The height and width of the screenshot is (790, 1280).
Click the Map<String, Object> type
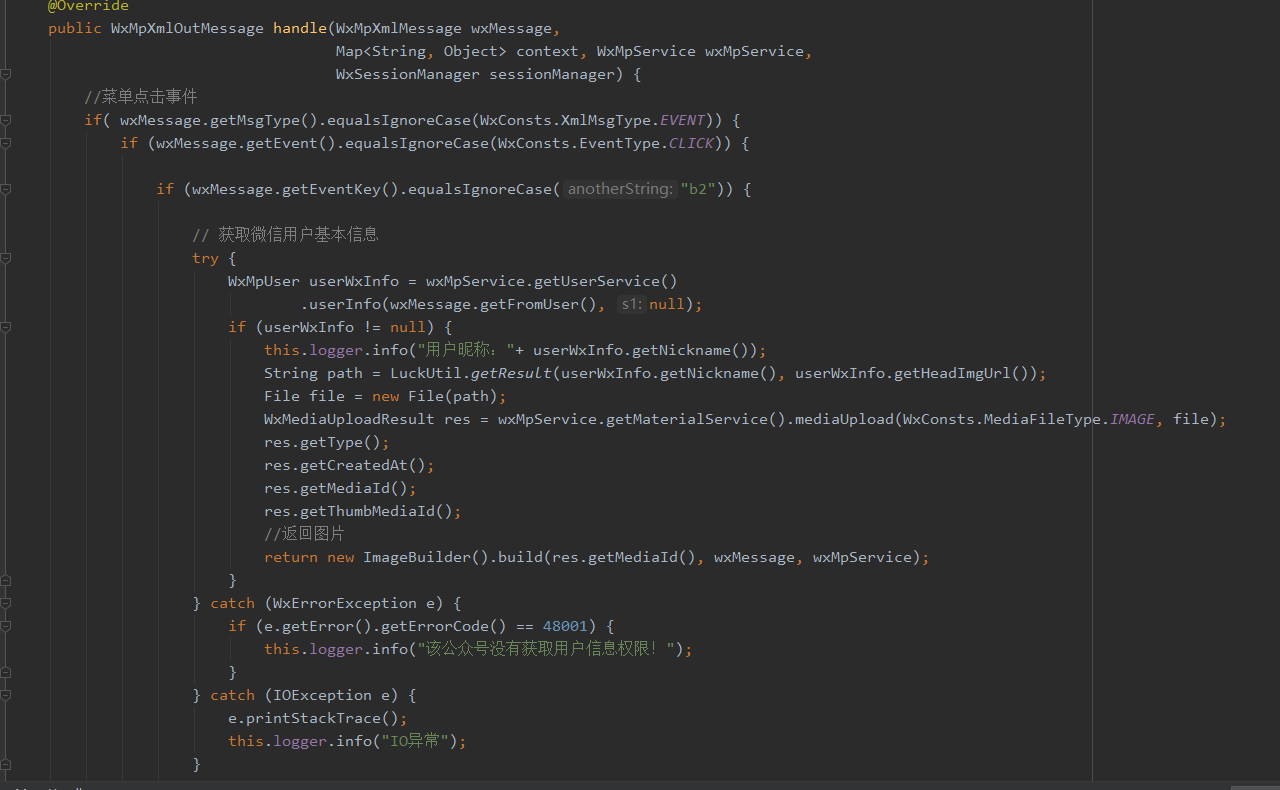(x=421, y=51)
